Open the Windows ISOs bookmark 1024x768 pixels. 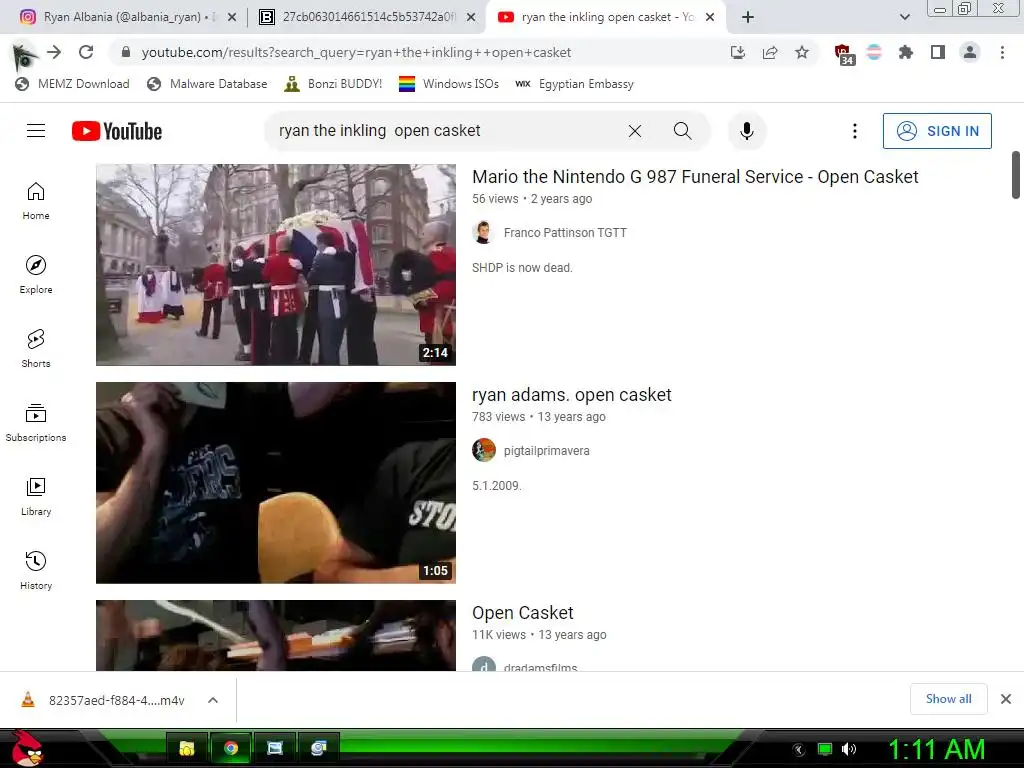[x=449, y=84]
